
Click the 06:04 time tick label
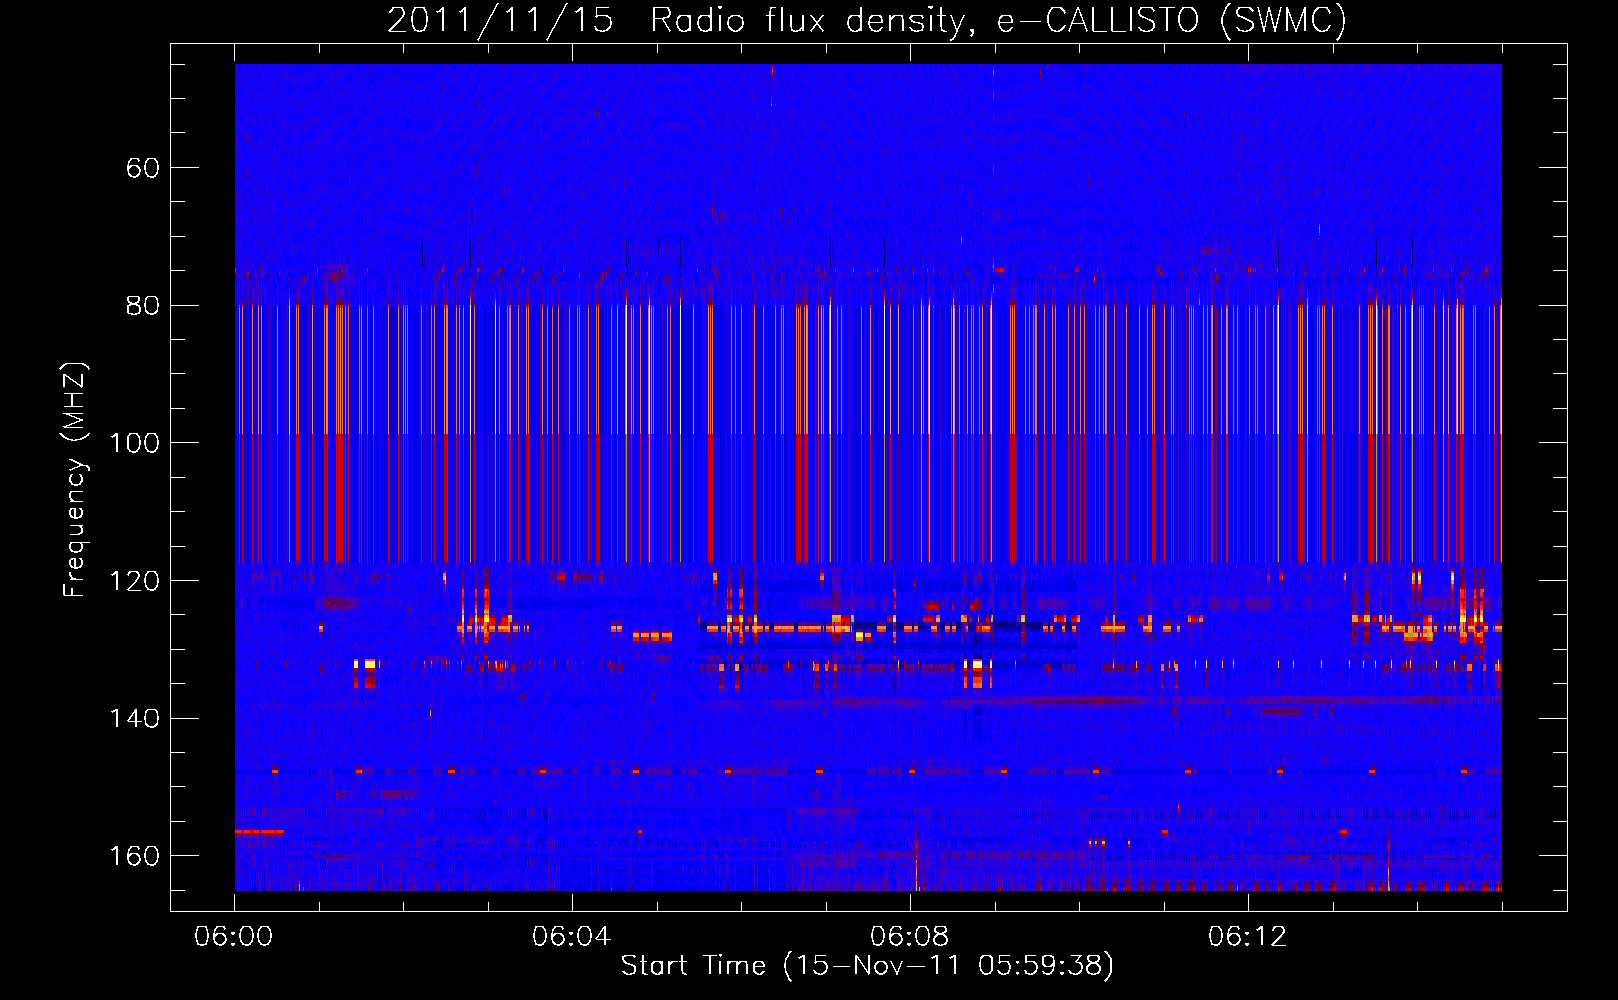(x=571, y=937)
